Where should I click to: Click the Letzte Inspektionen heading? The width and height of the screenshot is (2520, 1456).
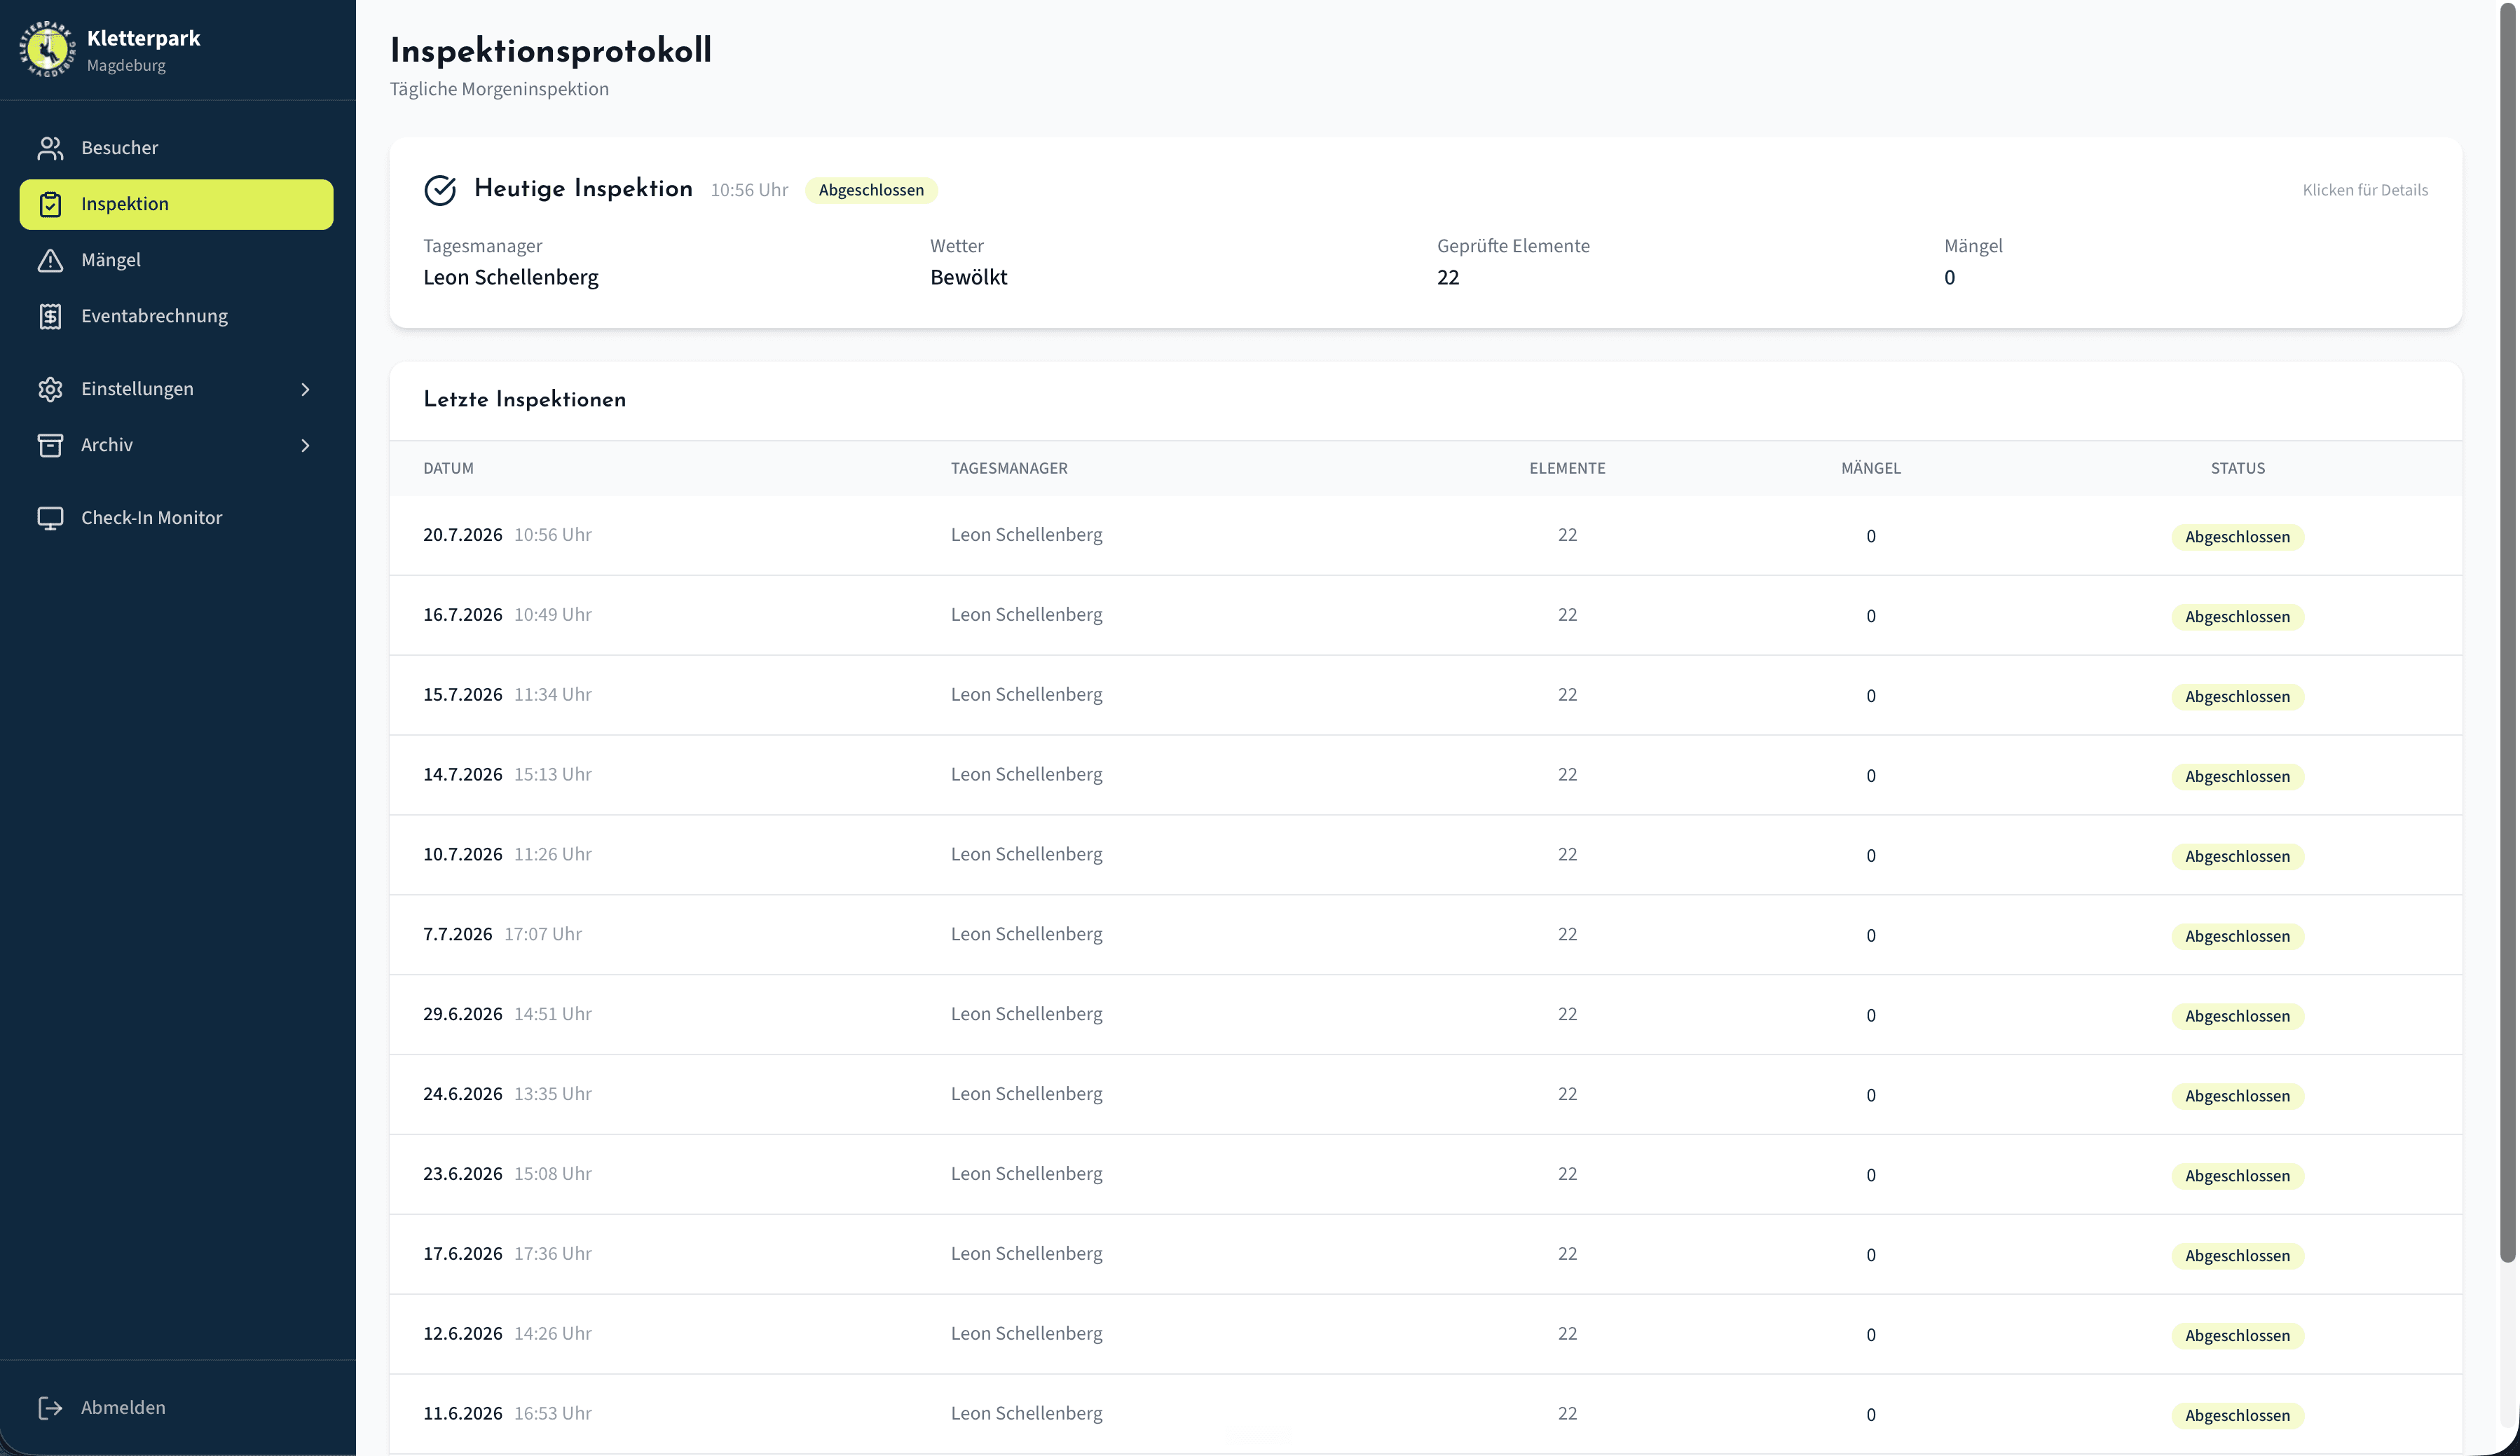coord(524,400)
